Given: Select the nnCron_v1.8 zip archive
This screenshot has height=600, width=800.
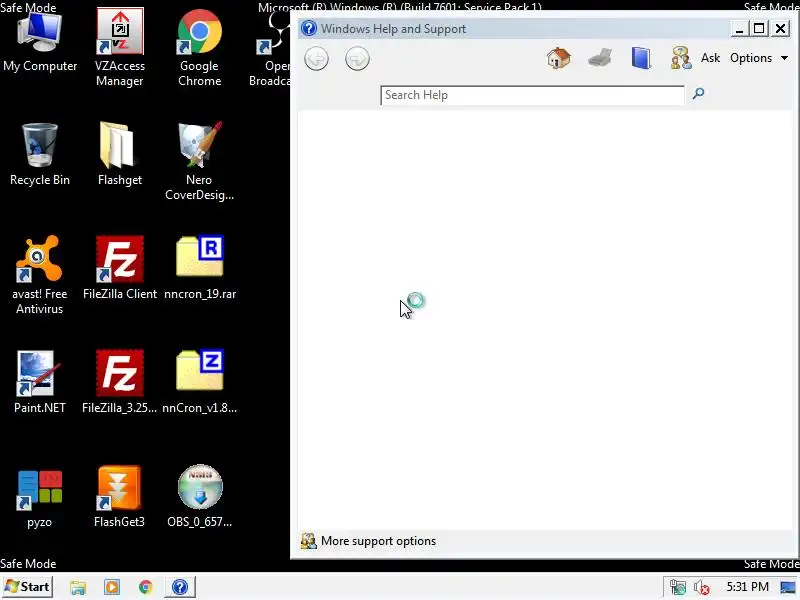Looking at the screenshot, I should [x=199, y=382].
